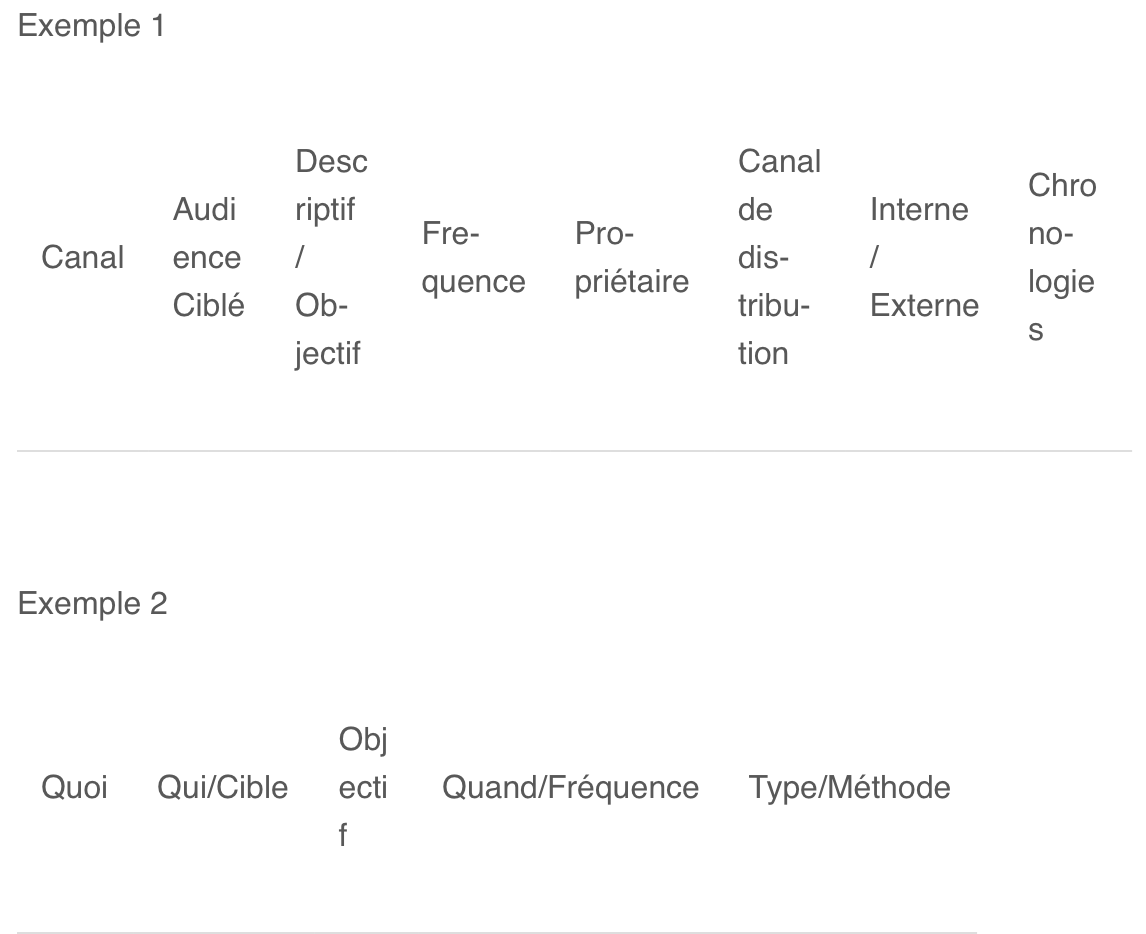
Task: Click the word Ciblé in header
Action: 208,305
